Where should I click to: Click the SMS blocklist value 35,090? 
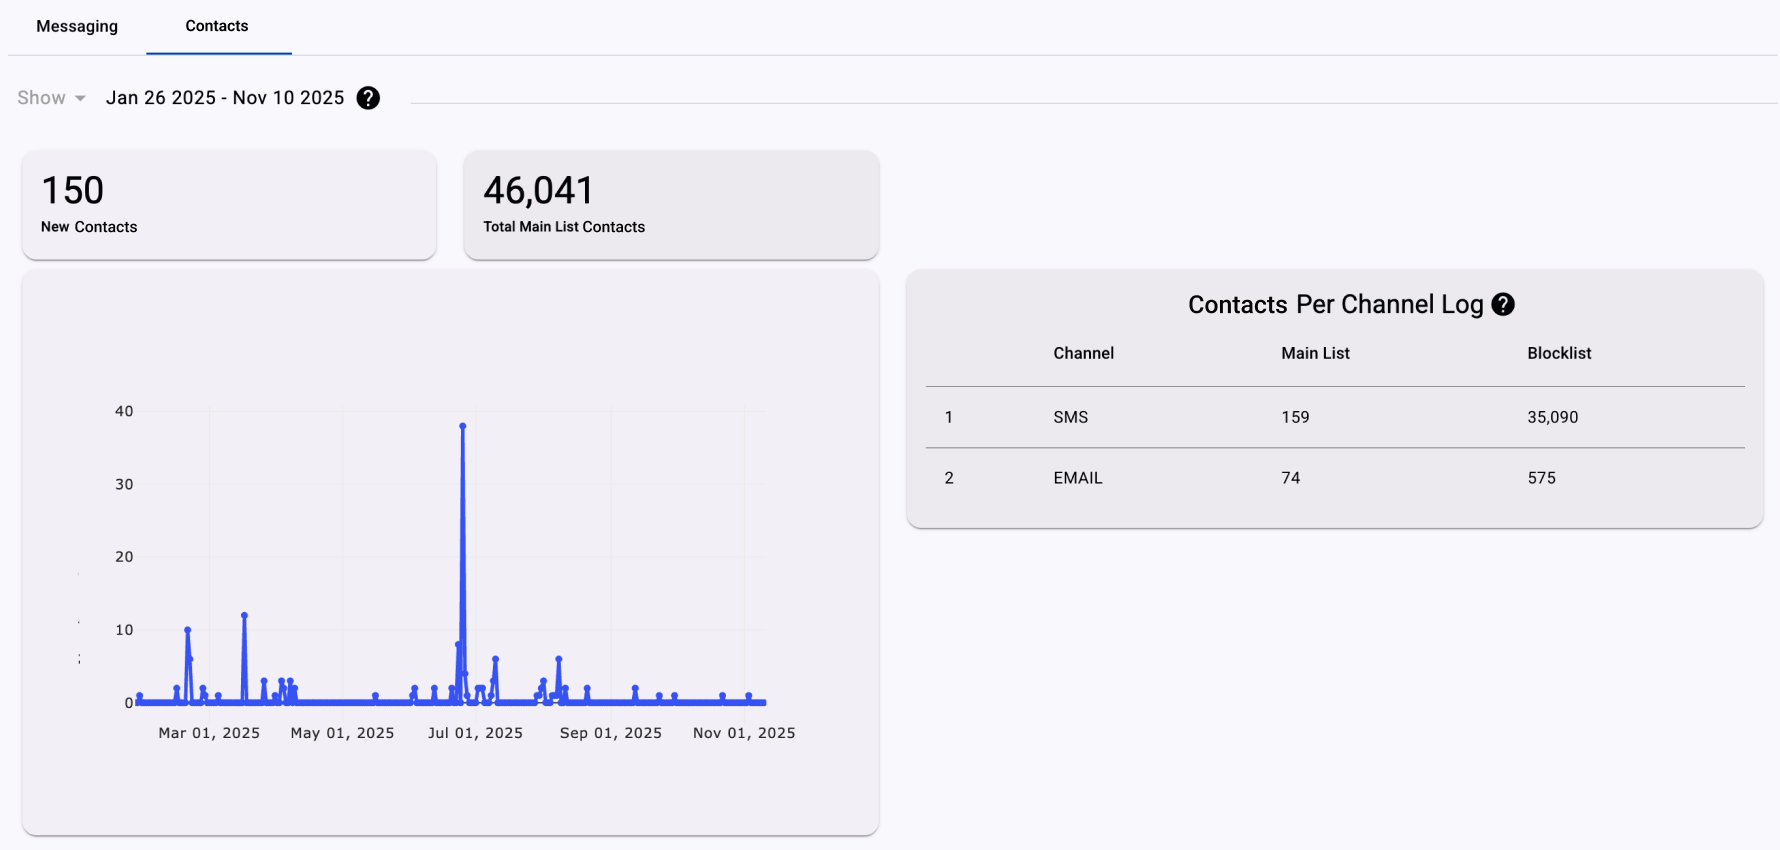[x=1552, y=417]
